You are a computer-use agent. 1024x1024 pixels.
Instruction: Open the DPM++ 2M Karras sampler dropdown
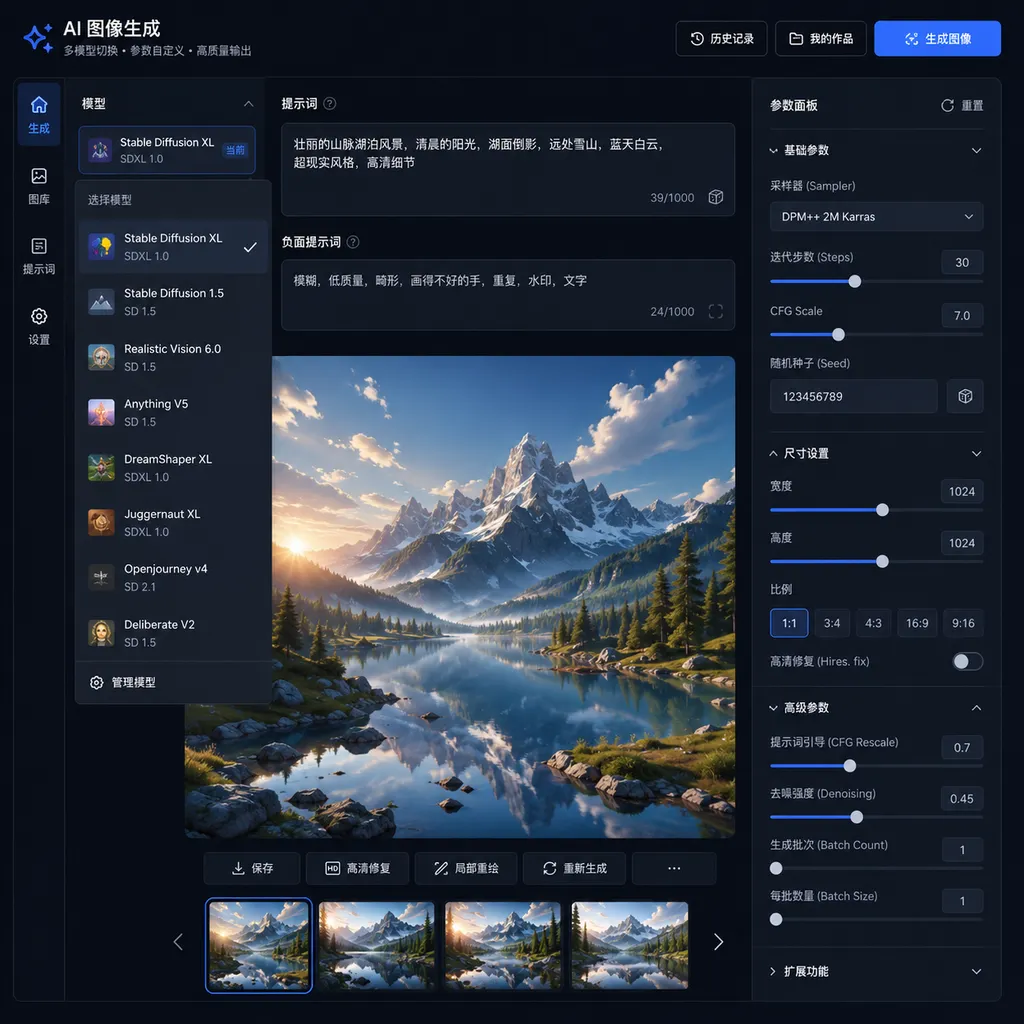[x=876, y=217]
